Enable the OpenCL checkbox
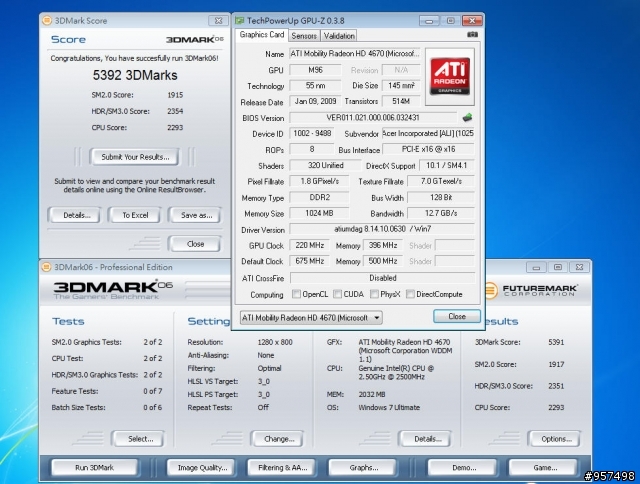Viewport: 640px width, 484px height. pyautogui.click(x=296, y=294)
